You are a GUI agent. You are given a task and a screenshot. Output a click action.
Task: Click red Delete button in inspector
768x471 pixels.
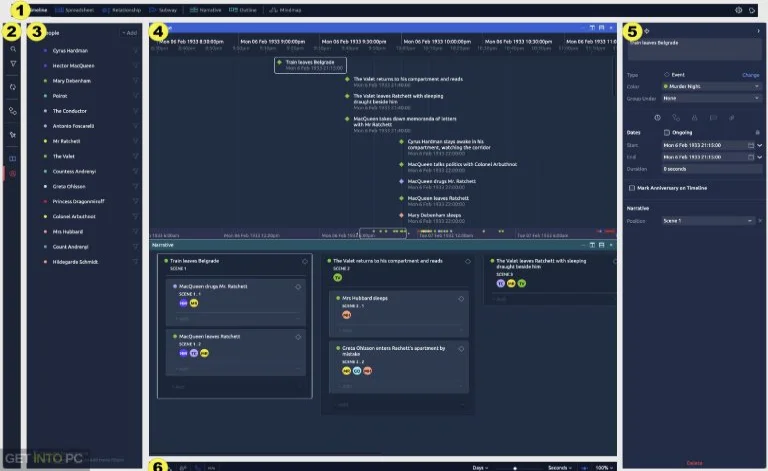tap(694, 463)
